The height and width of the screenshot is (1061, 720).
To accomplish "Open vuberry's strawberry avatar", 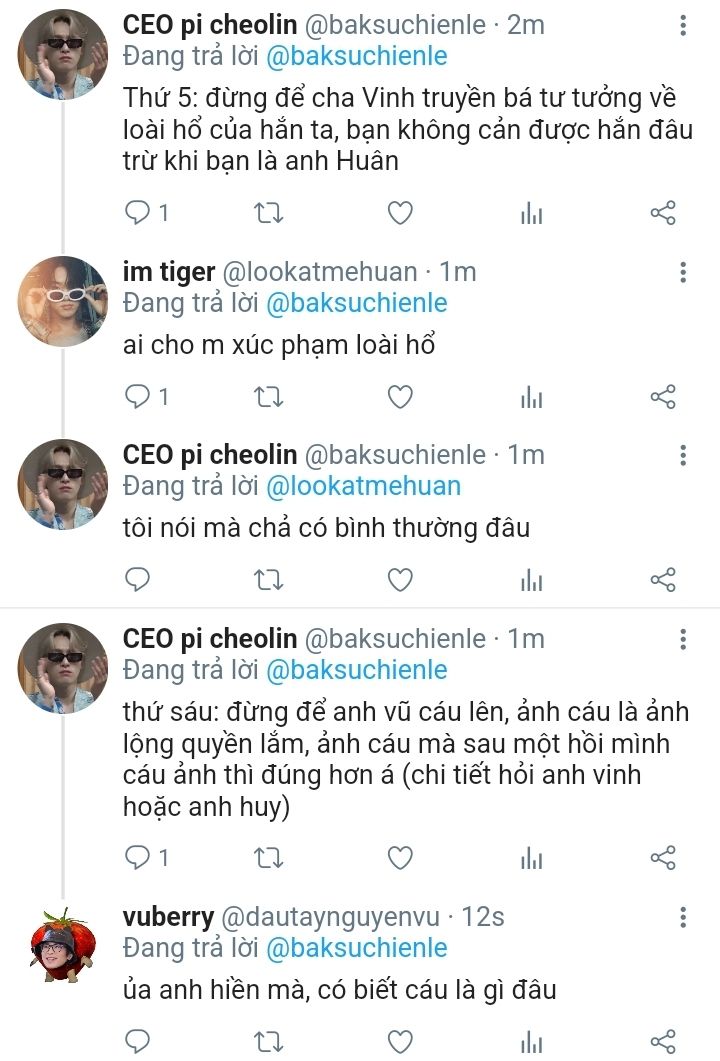I will [63, 946].
